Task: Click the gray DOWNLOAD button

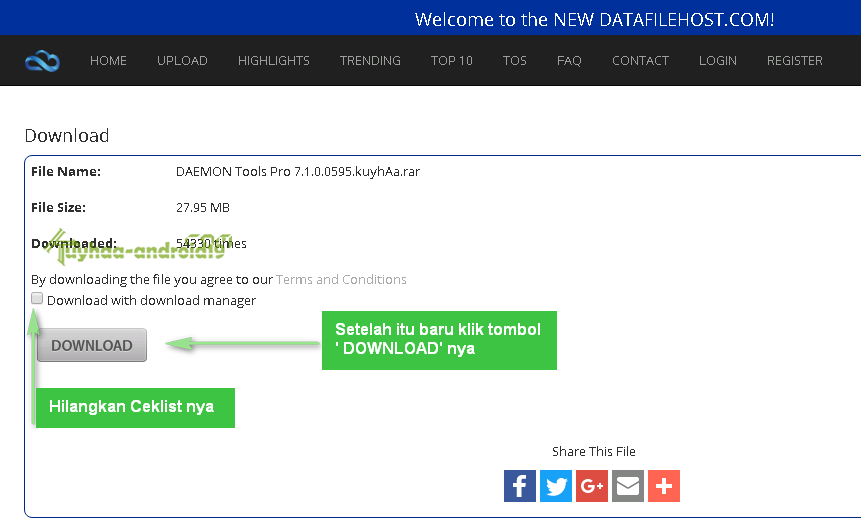Action: (x=92, y=345)
